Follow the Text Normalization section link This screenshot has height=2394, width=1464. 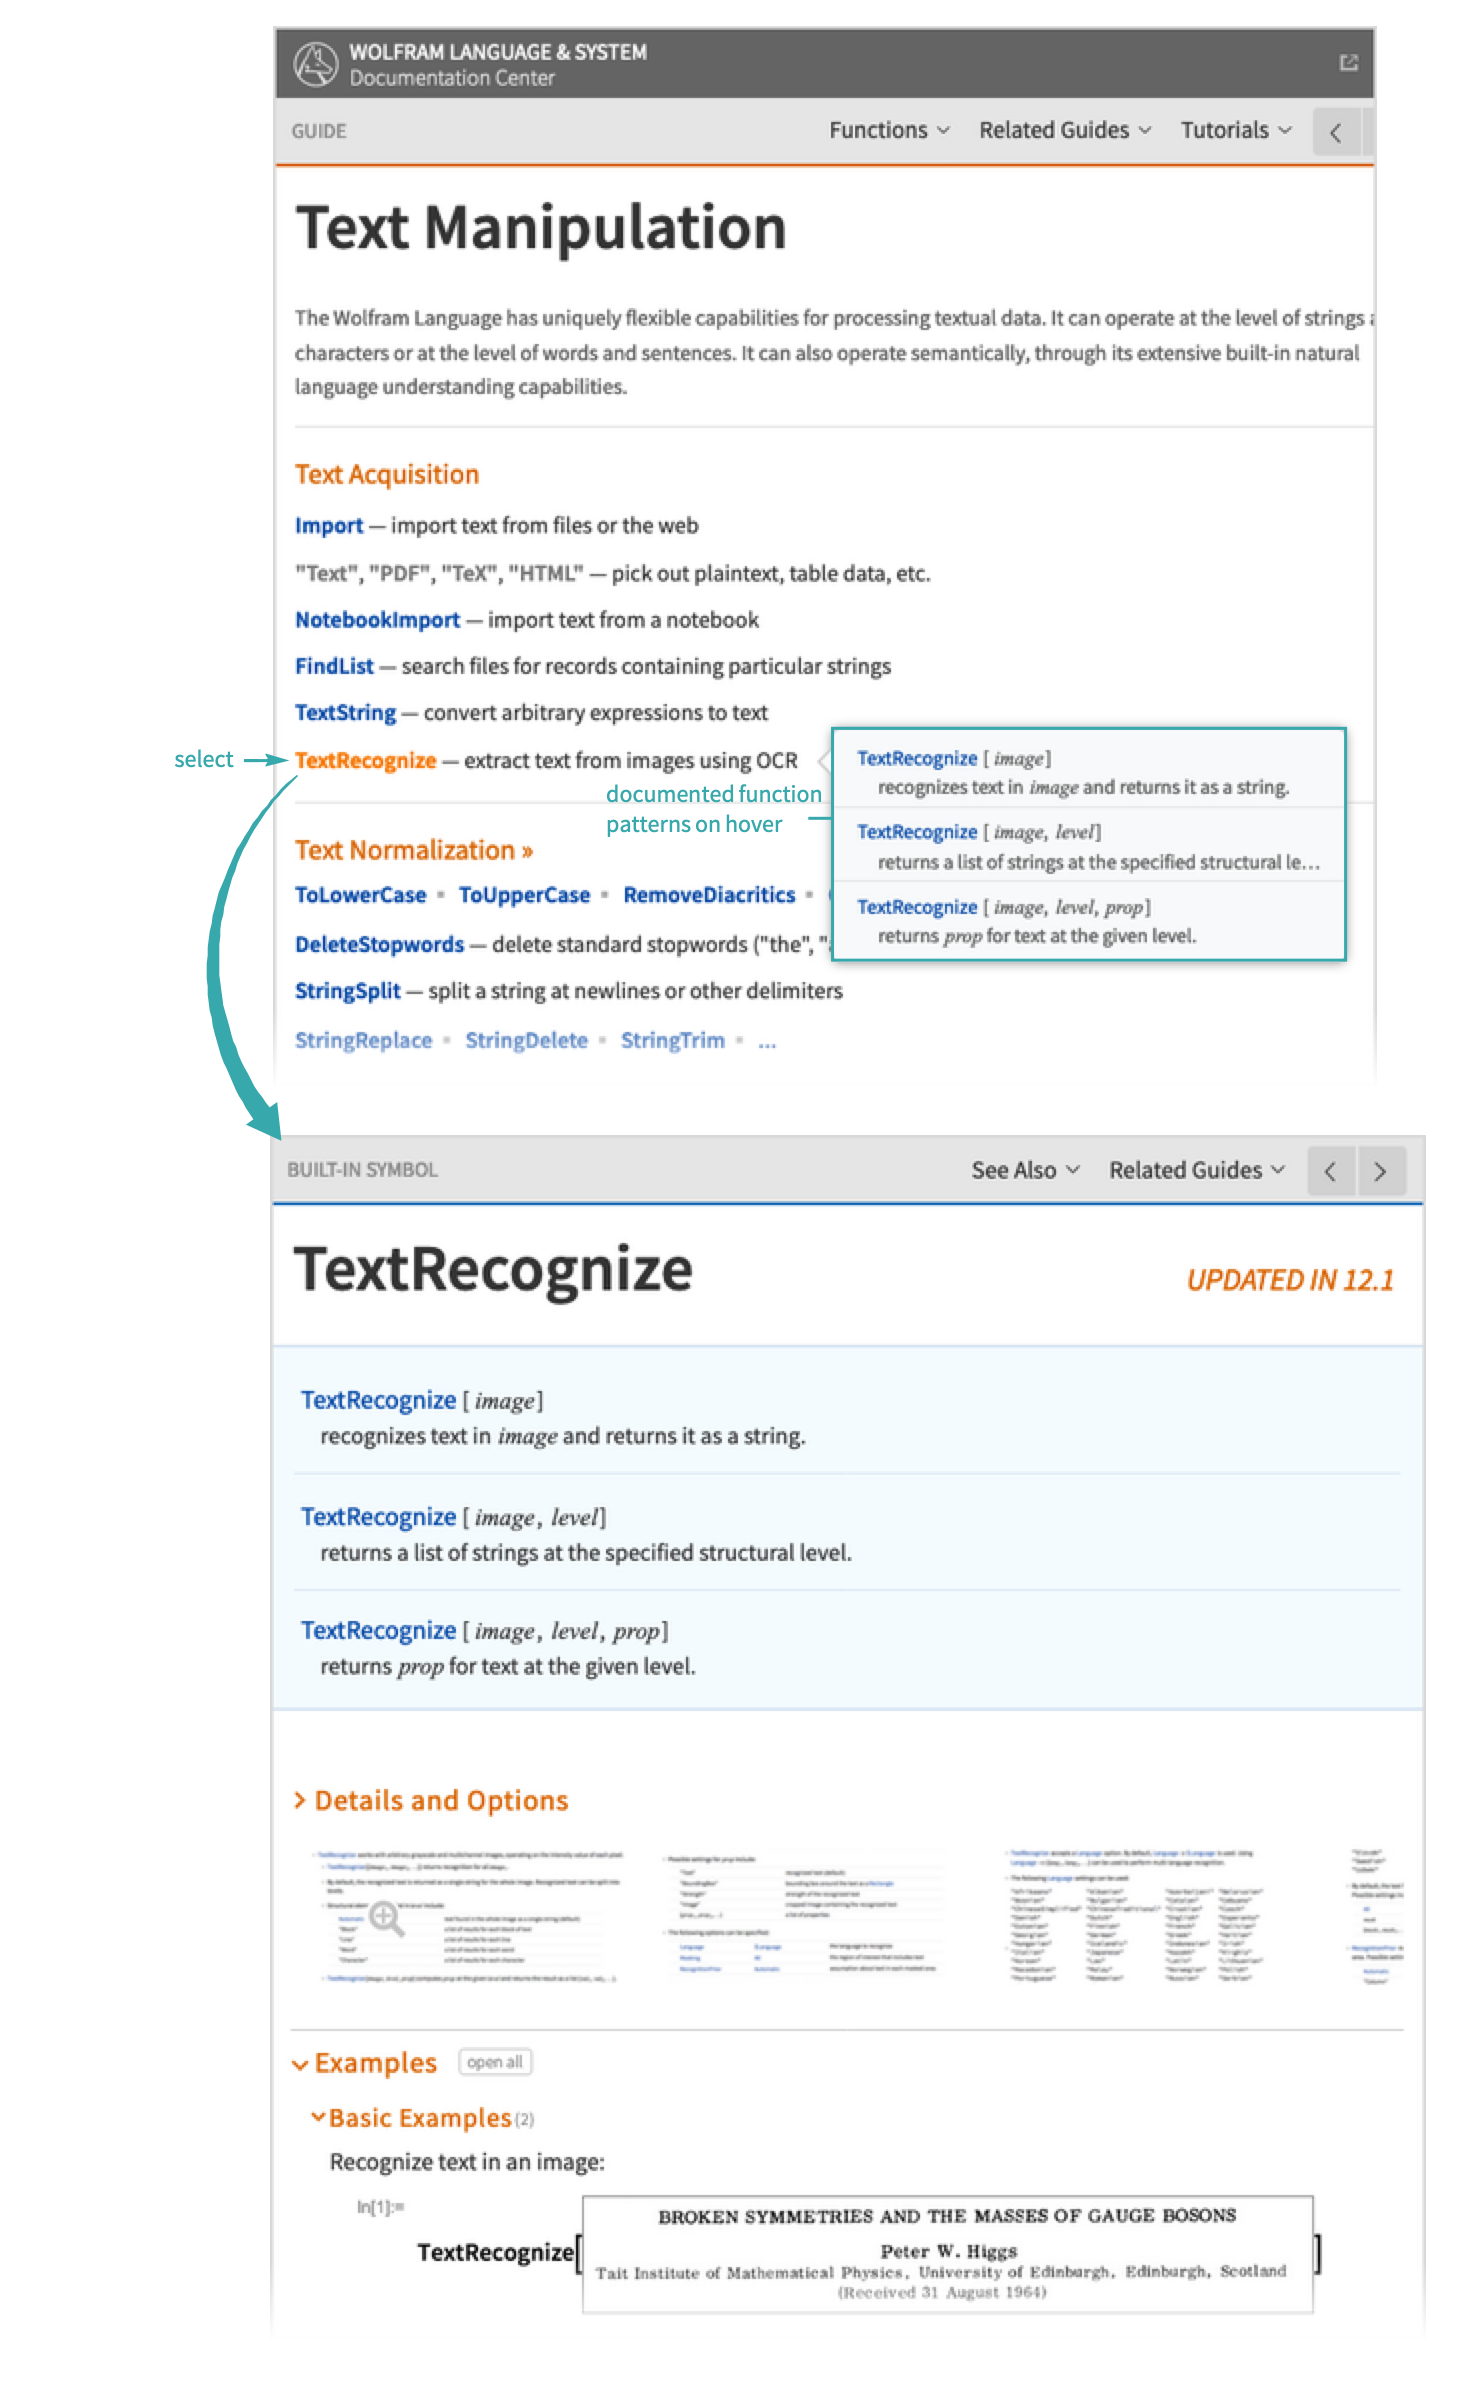(413, 851)
